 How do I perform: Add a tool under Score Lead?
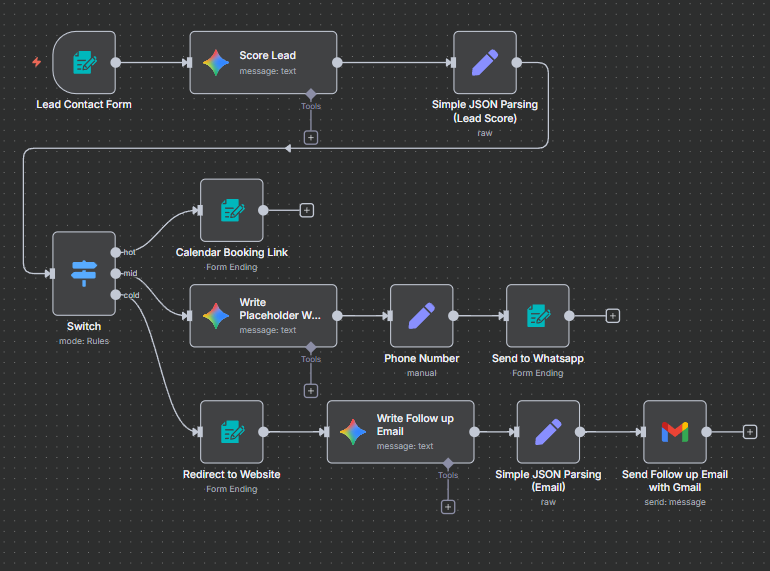pos(311,137)
